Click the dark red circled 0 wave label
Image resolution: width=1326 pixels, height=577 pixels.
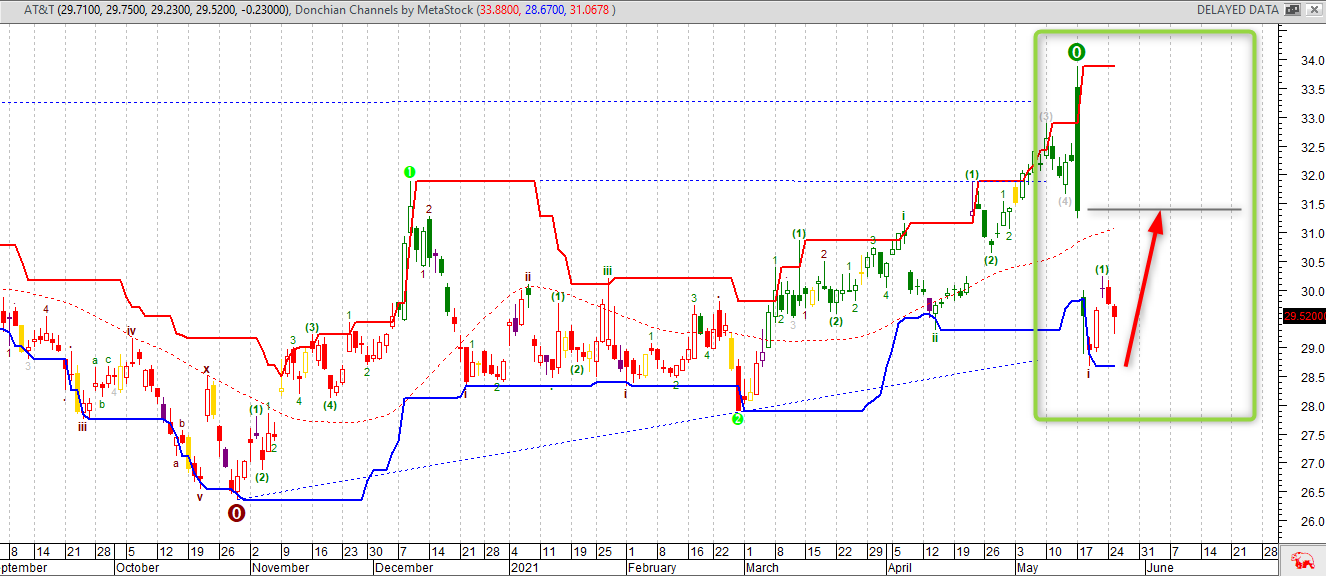(236, 513)
